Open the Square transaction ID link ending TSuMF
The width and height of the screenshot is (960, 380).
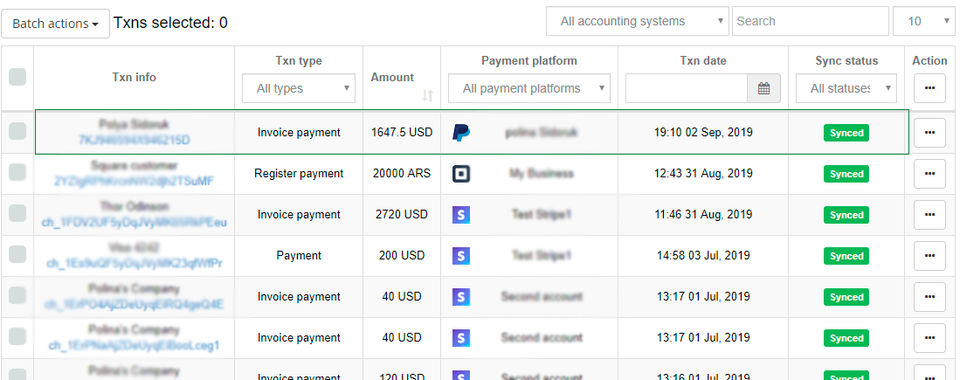[134, 181]
